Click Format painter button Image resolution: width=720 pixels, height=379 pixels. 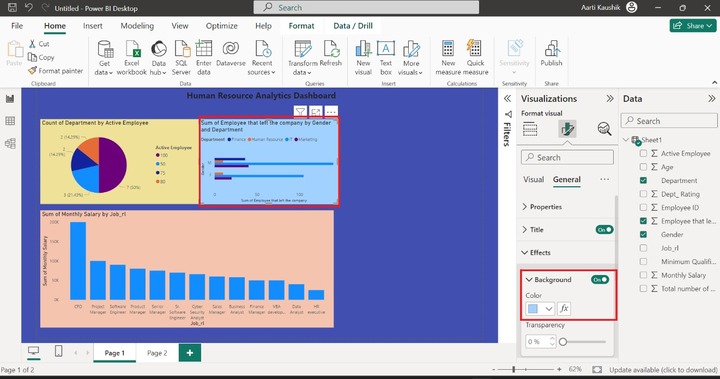[x=55, y=71]
